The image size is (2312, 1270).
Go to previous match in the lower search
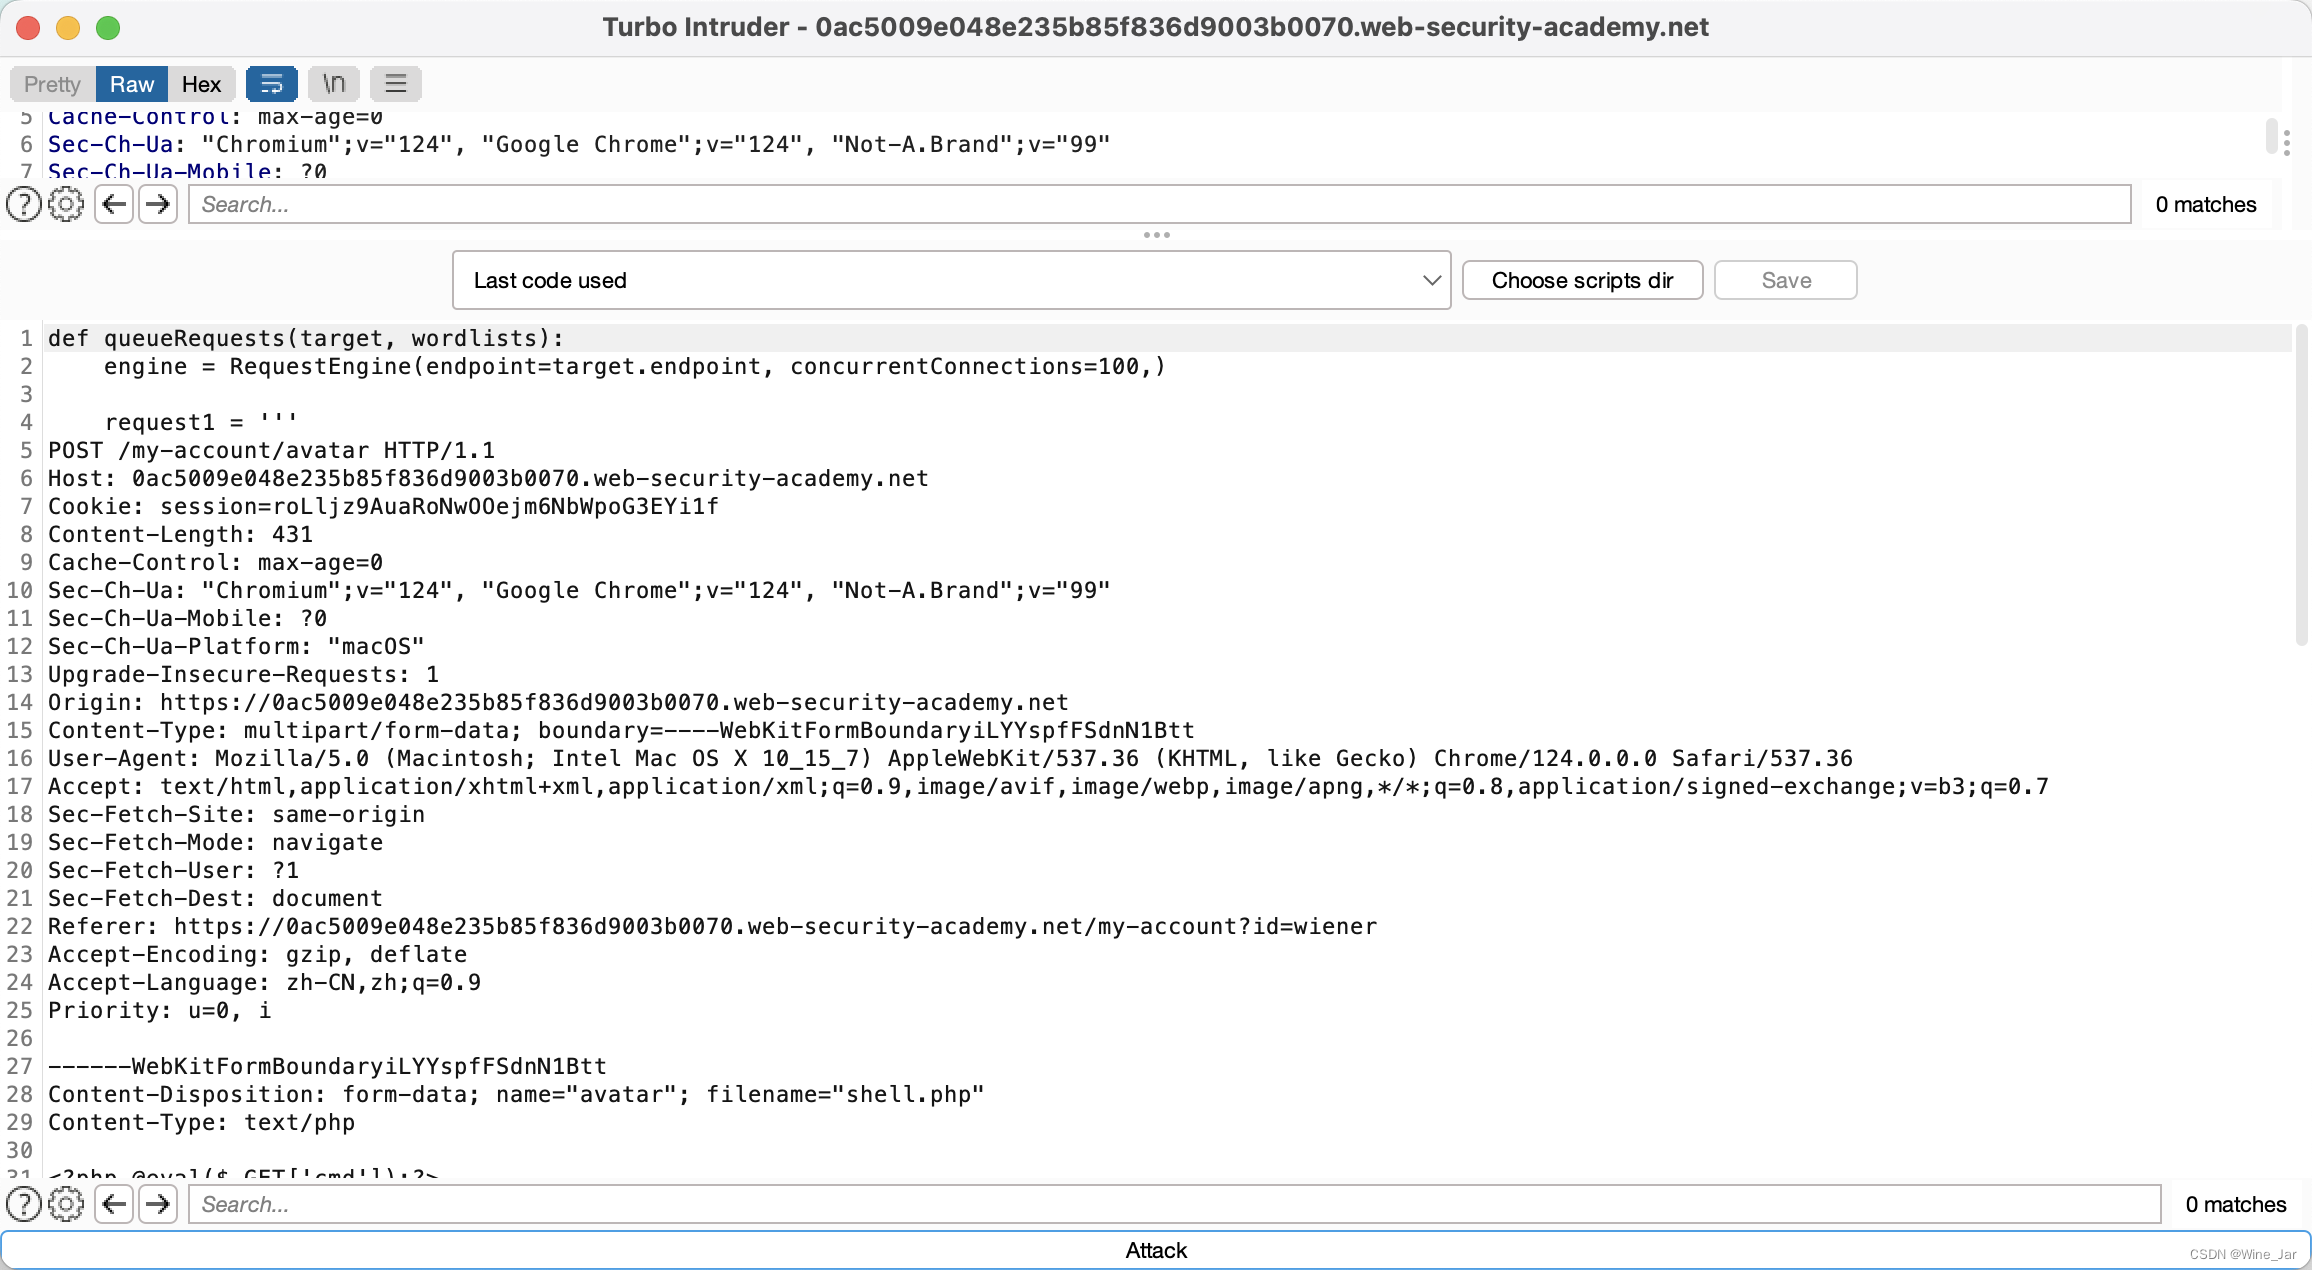coord(114,1204)
